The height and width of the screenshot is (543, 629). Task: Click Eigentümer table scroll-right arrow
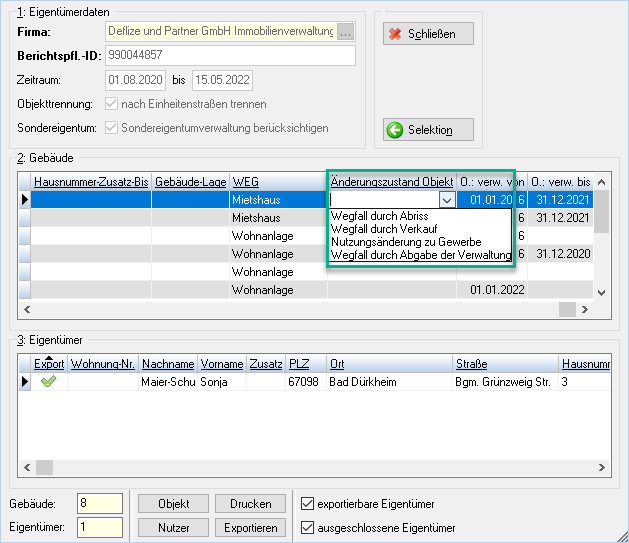601,467
